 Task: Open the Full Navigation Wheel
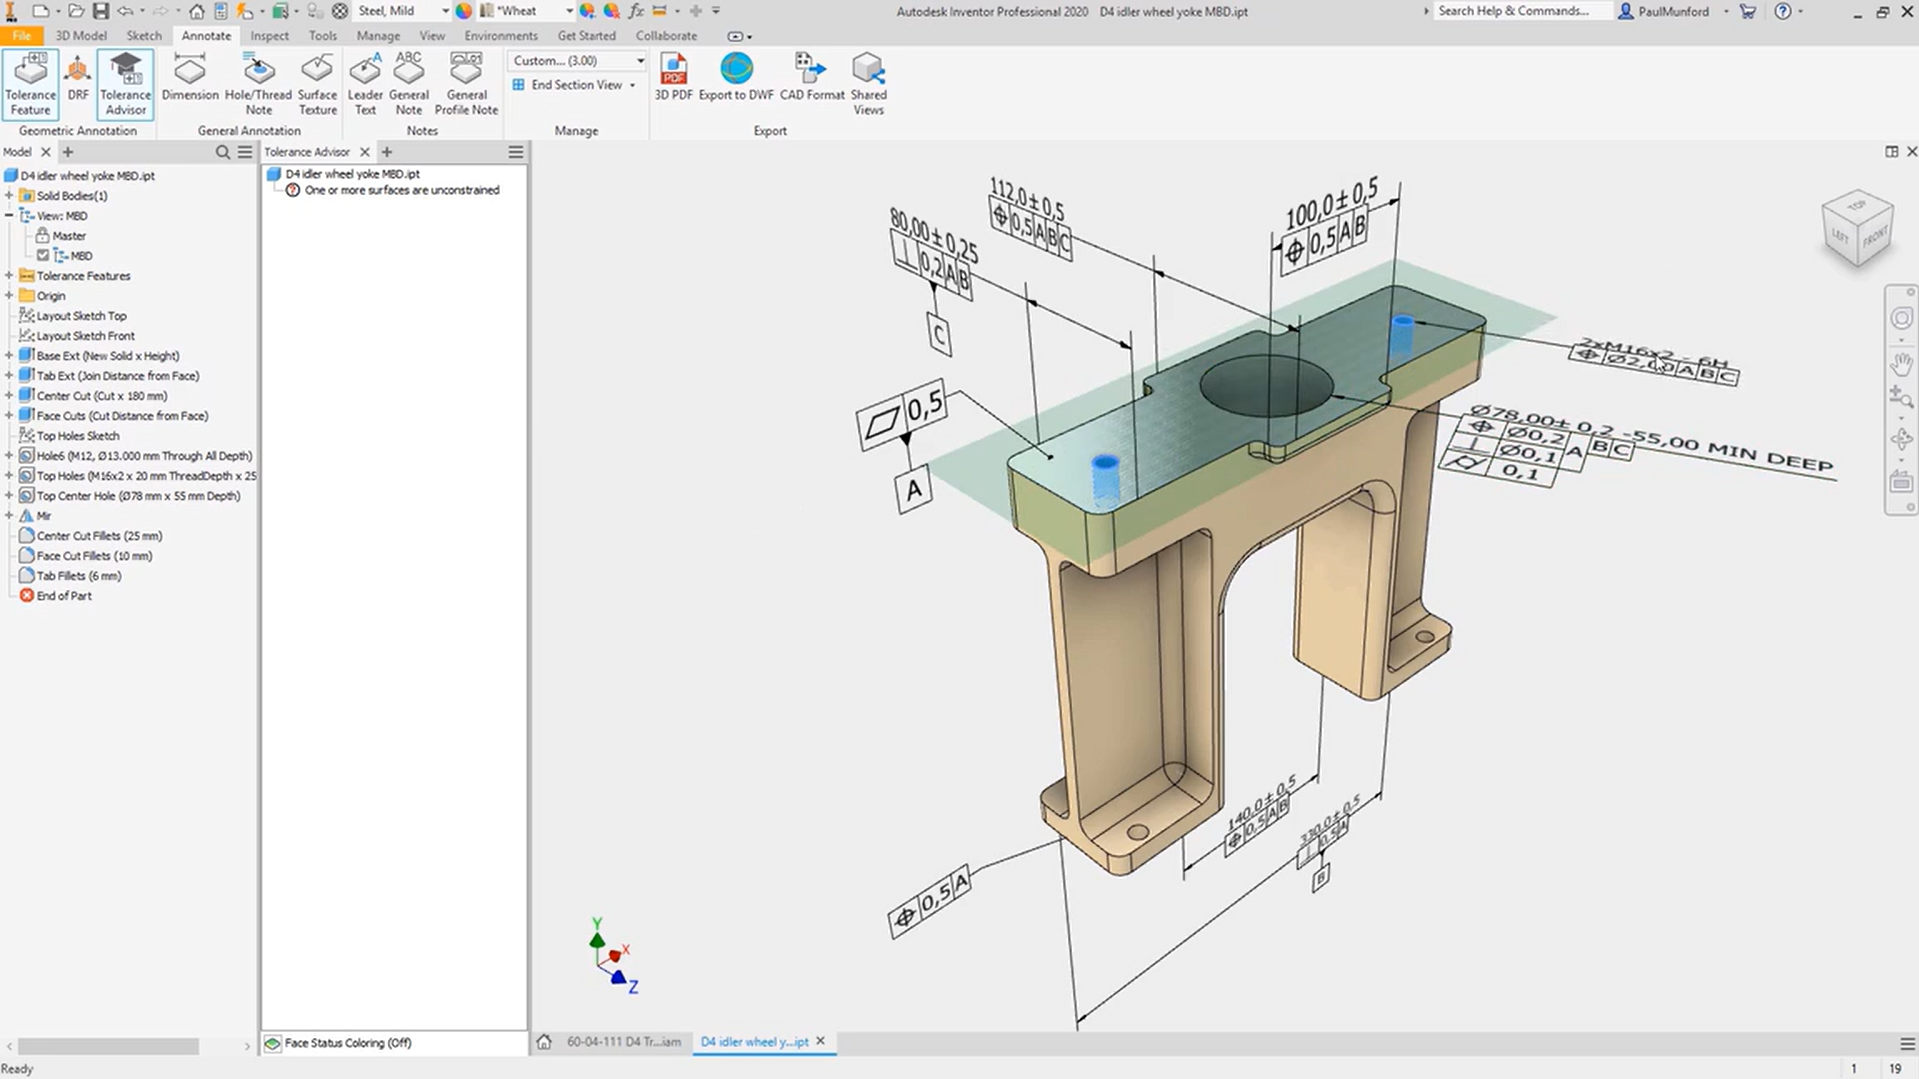[1901, 318]
